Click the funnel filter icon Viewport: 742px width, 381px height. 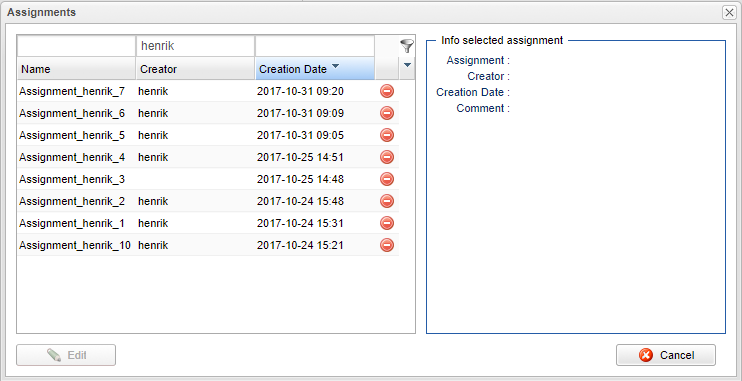click(x=406, y=46)
